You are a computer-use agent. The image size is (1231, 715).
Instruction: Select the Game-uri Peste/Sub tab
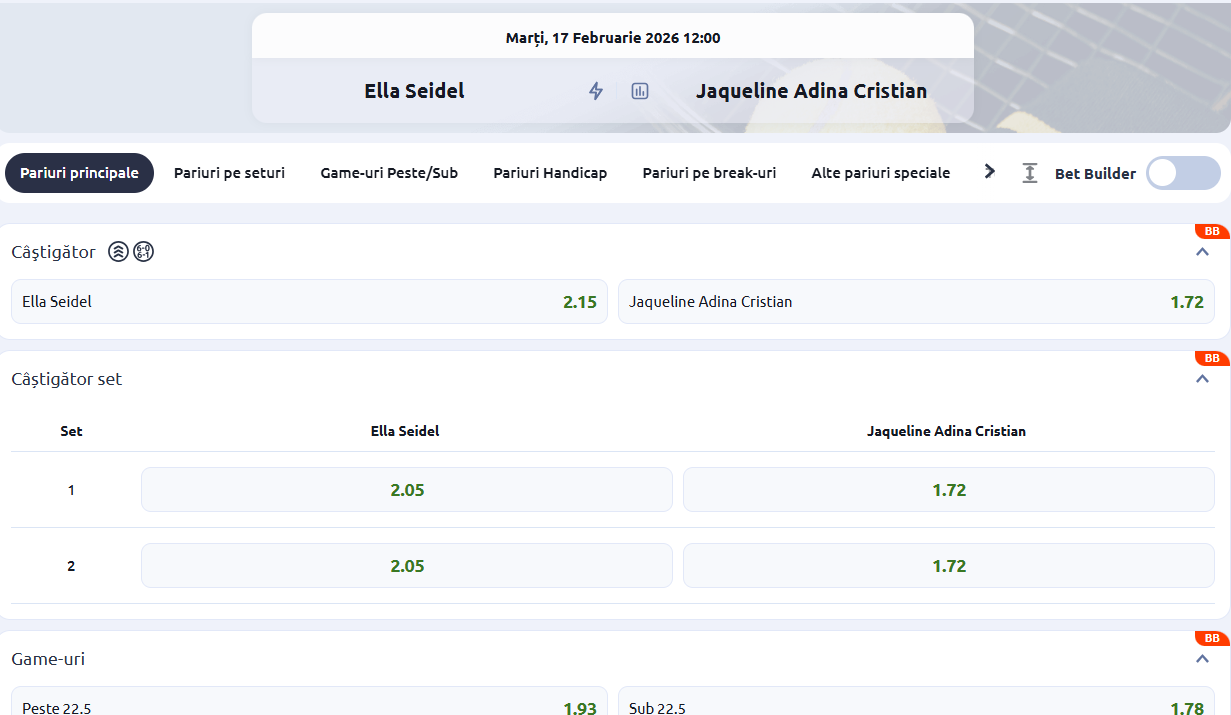point(389,173)
